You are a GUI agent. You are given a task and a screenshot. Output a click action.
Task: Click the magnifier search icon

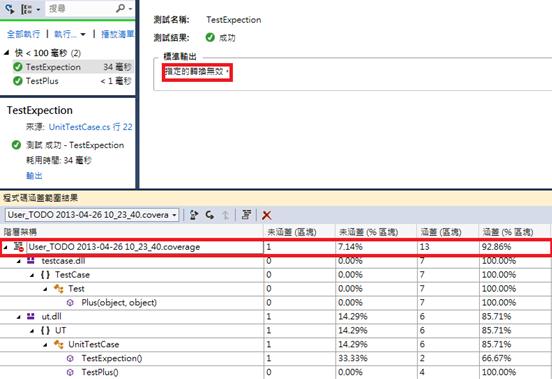point(120,8)
